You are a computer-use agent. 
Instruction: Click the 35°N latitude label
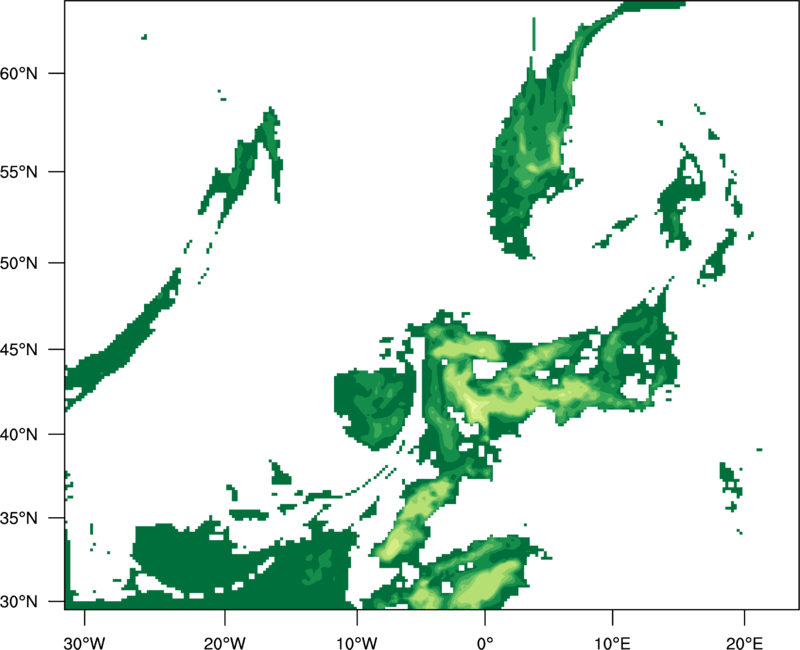pos(19,518)
